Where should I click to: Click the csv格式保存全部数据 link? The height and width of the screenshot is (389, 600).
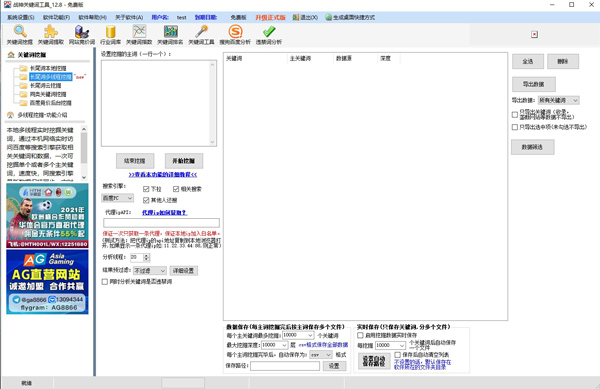pos(323,345)
